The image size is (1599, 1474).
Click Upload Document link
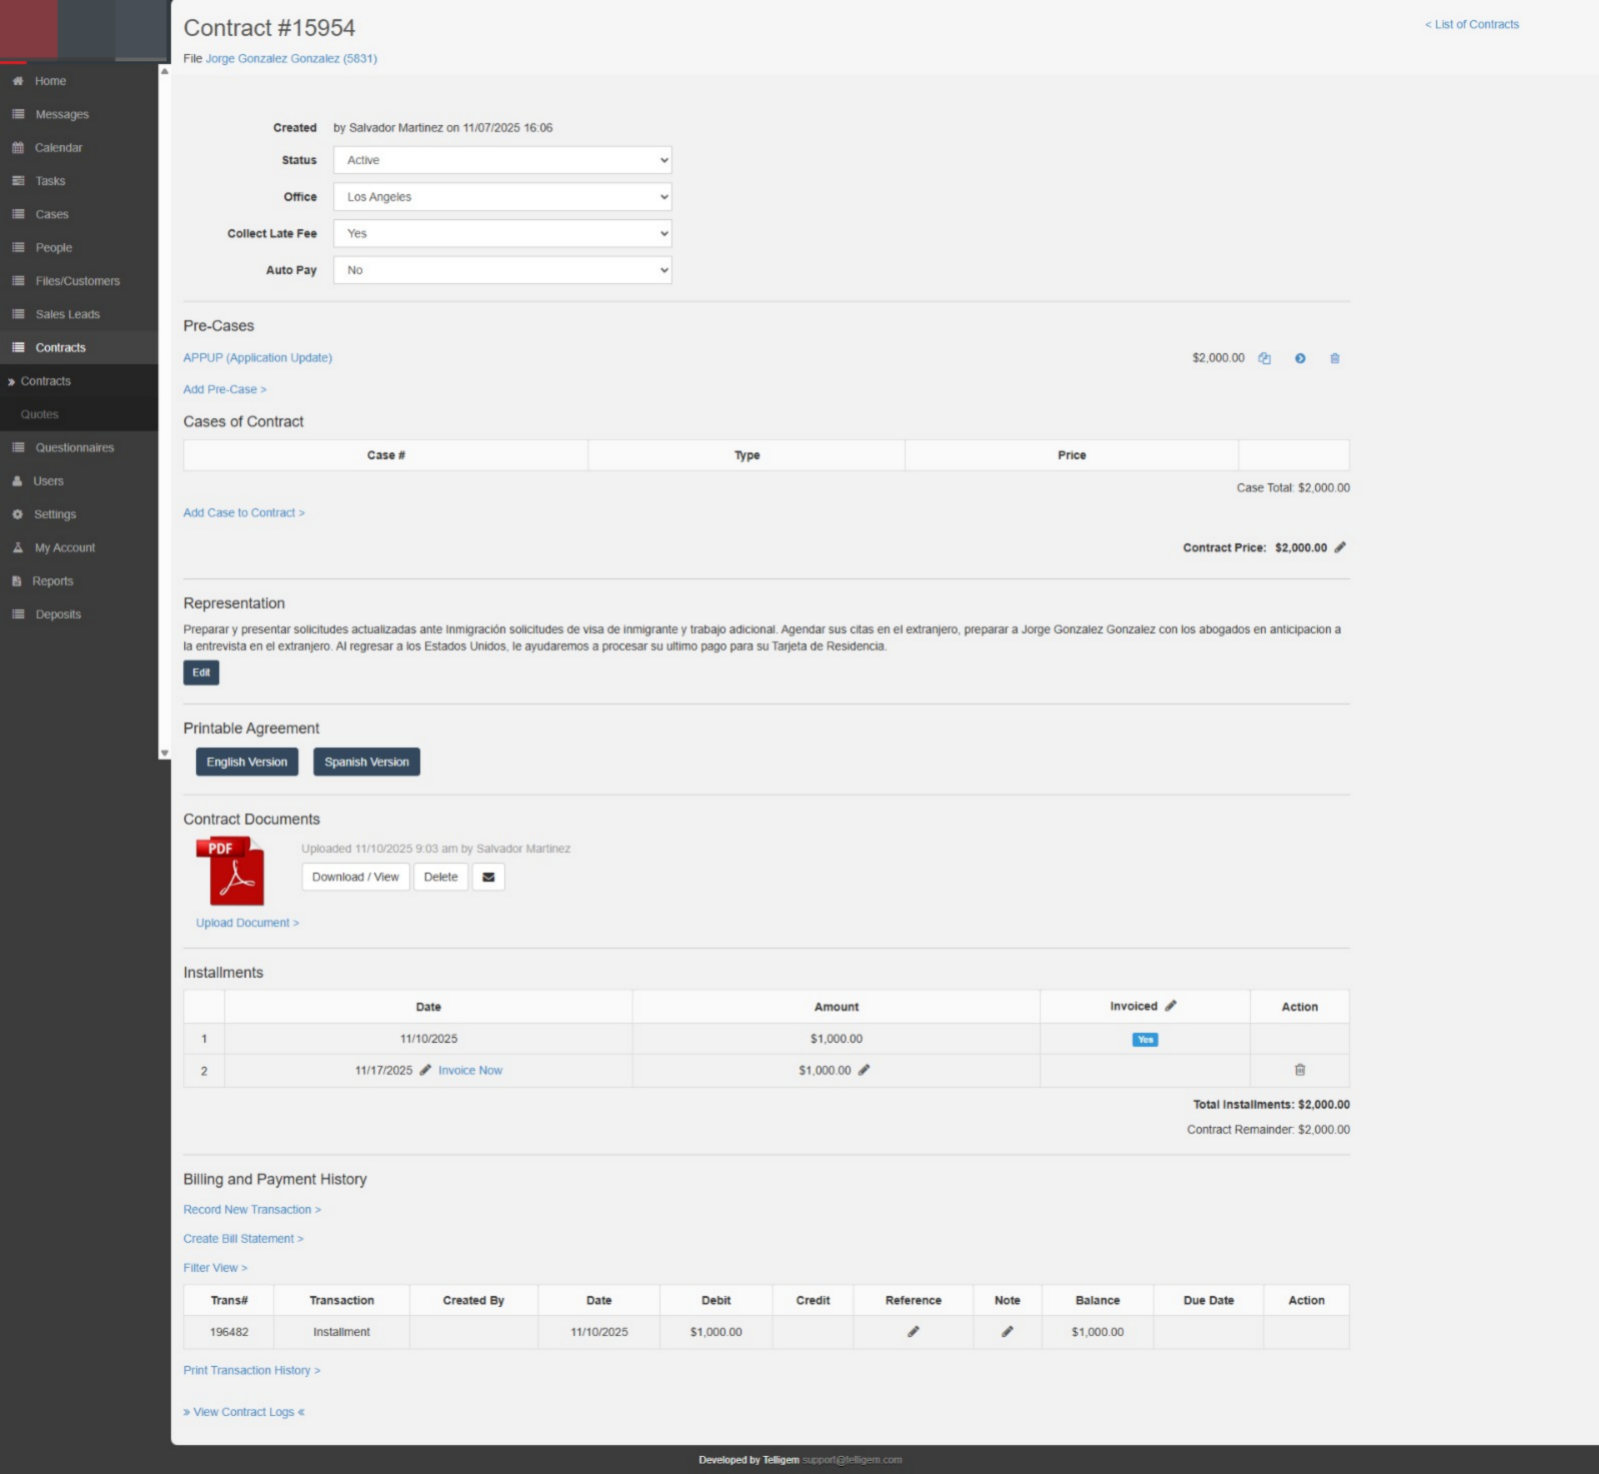pyautogui.click(x=248, y=923)
